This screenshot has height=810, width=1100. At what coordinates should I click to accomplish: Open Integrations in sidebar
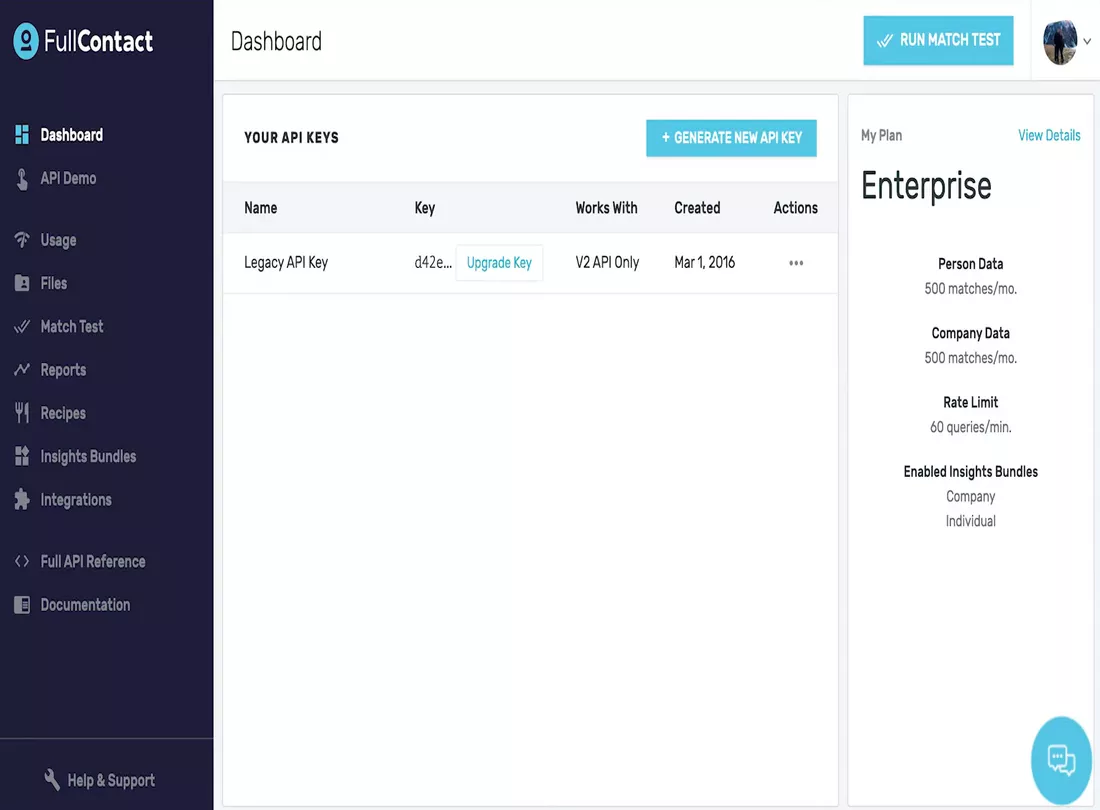[76, 500]
